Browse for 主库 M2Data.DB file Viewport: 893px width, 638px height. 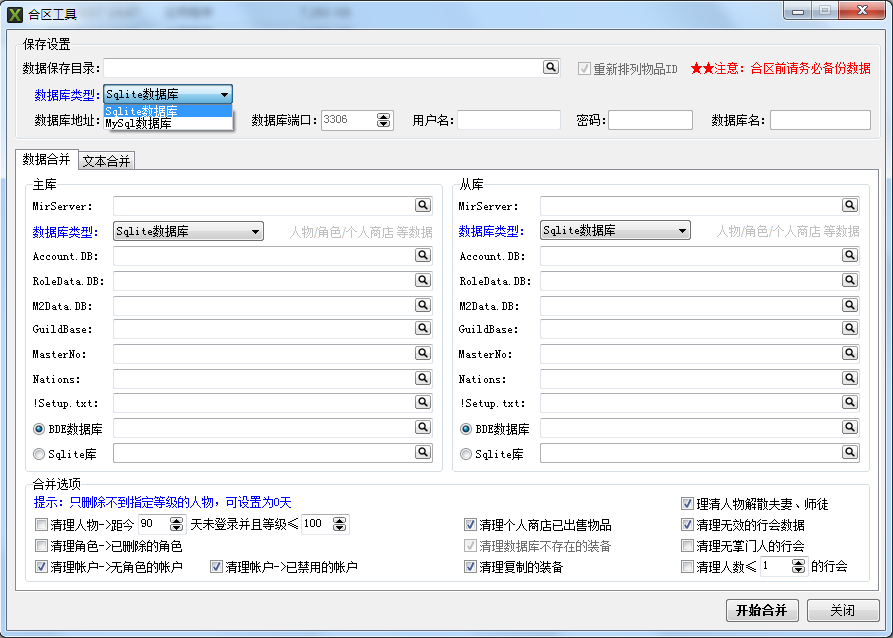point(421,305)
